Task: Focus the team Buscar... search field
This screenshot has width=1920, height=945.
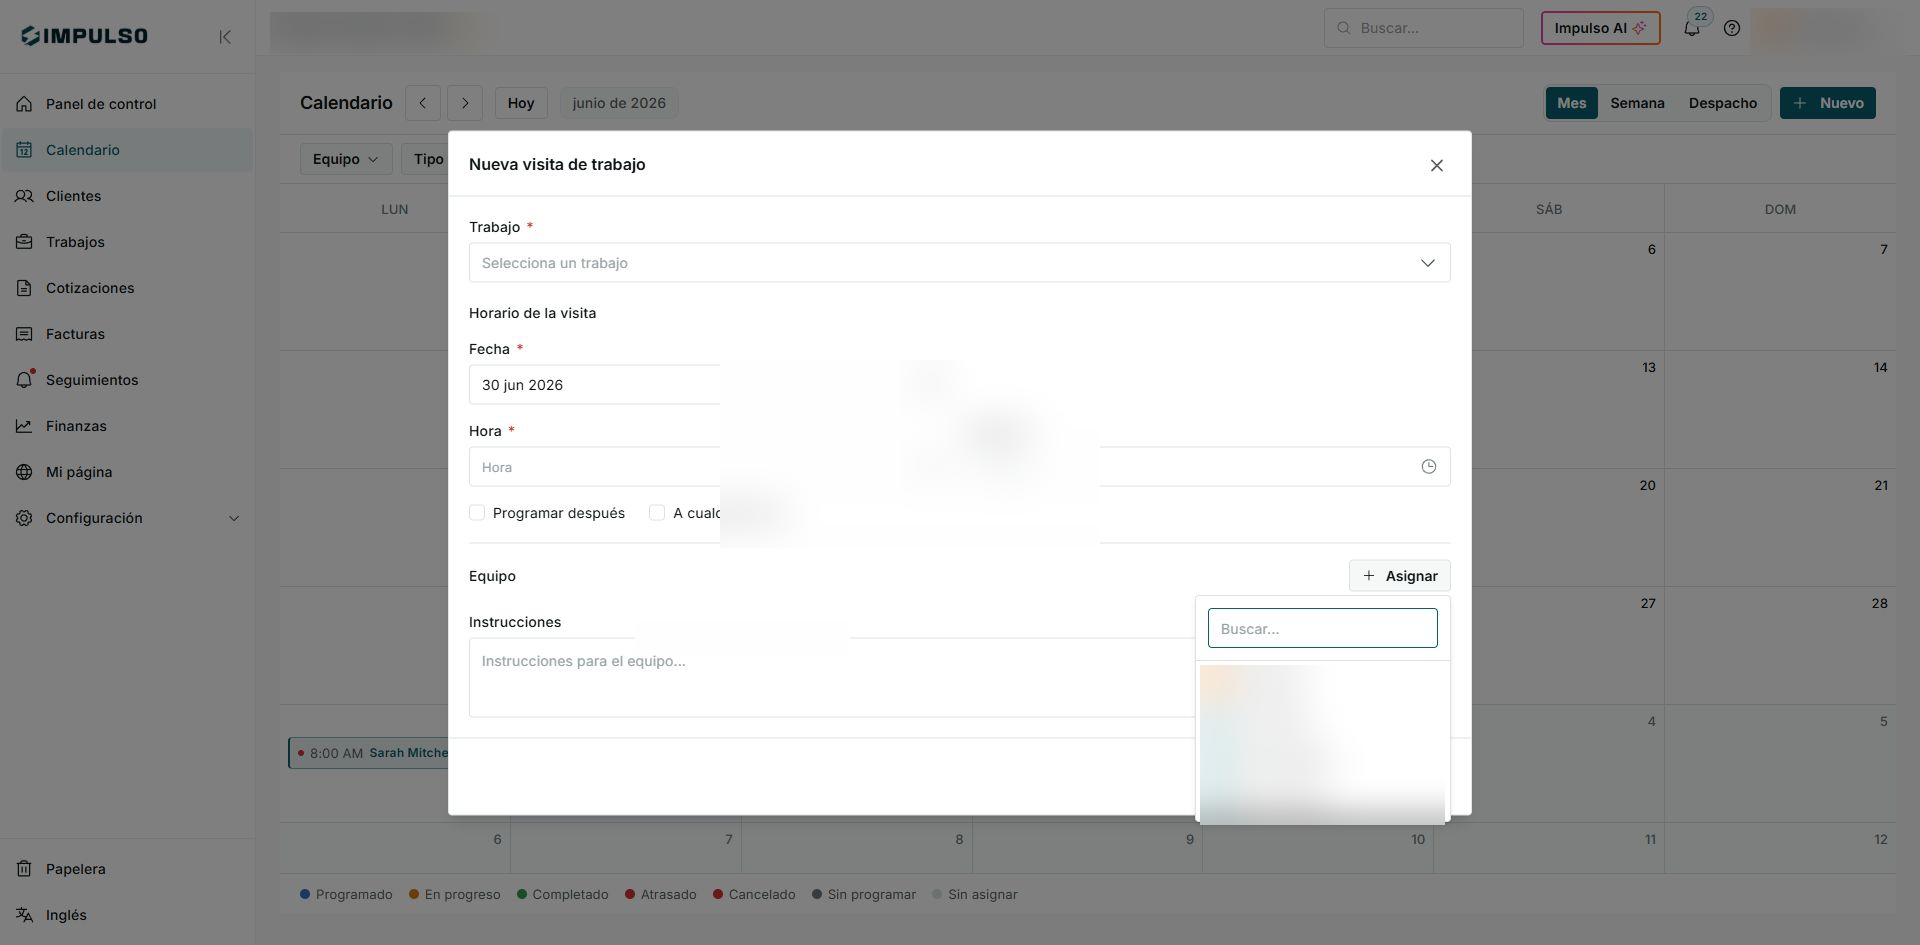Action: tap(1322, 629)
